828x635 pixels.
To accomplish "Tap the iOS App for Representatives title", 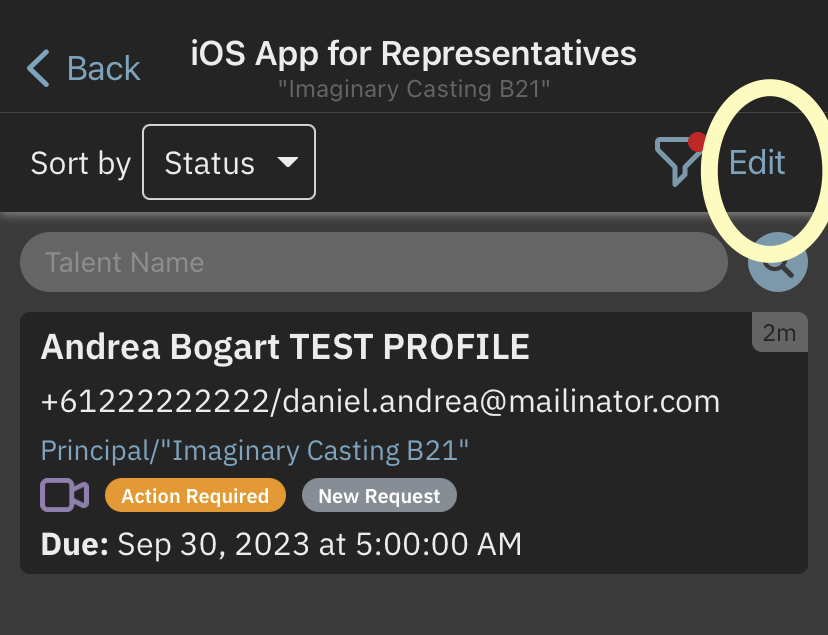I will click(x=413, y=53).
